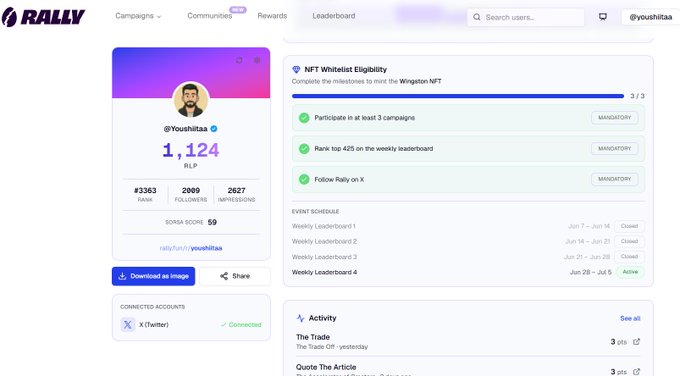
Task: Click Active badge for Weekly Leaderboard 4
Action: (630, 272)
